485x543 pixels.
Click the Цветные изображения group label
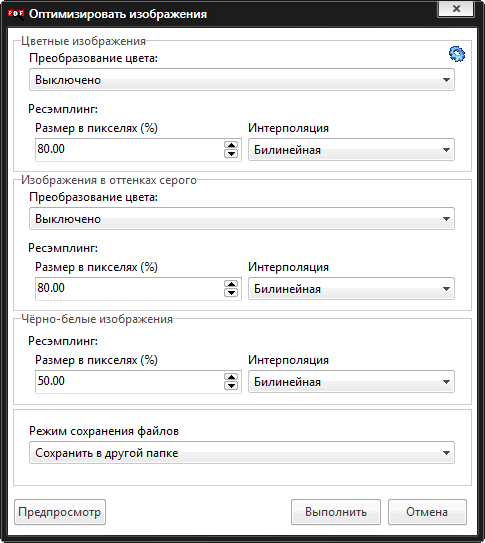(x=83, y=41)
